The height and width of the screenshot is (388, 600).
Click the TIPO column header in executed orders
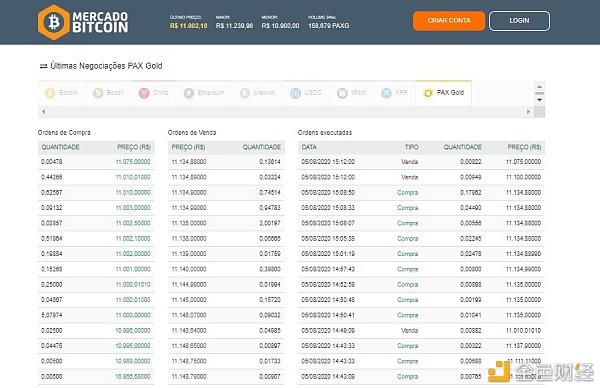click(411, 147)
